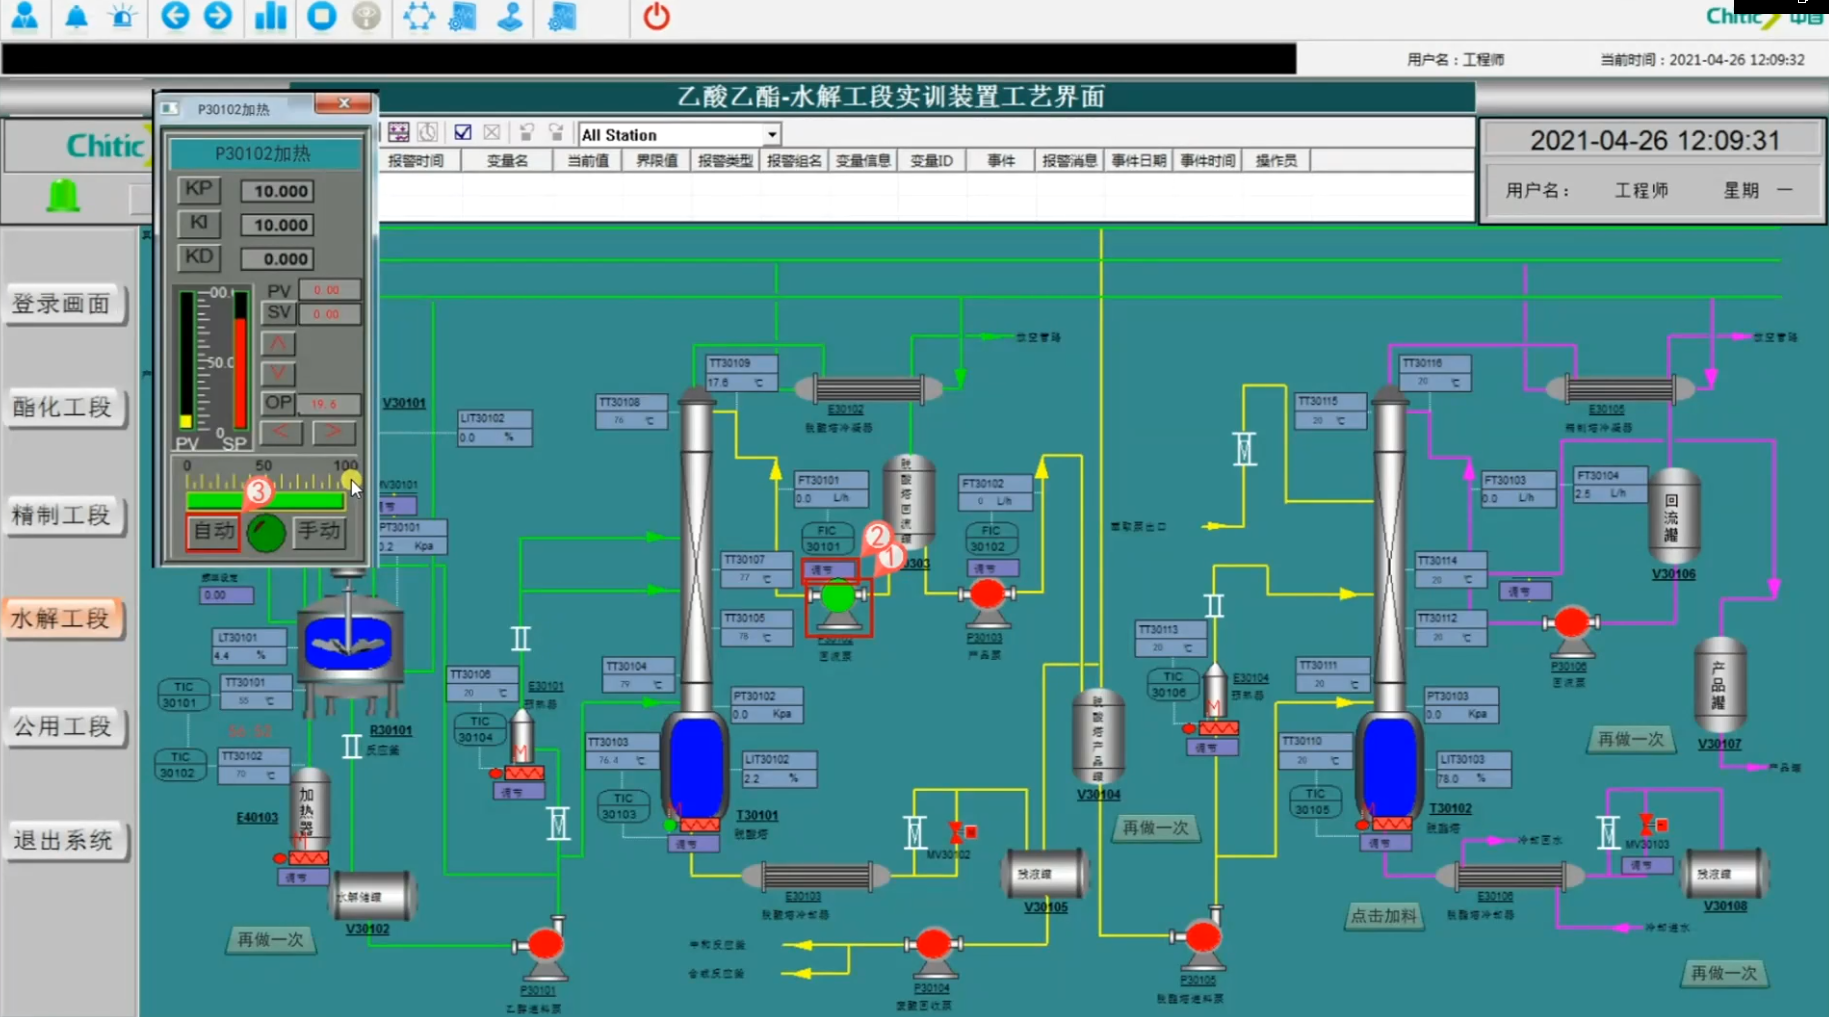Switch controller to 手动 manual mode
The width and height of the screenshot is (1829, 1017).
319,531
